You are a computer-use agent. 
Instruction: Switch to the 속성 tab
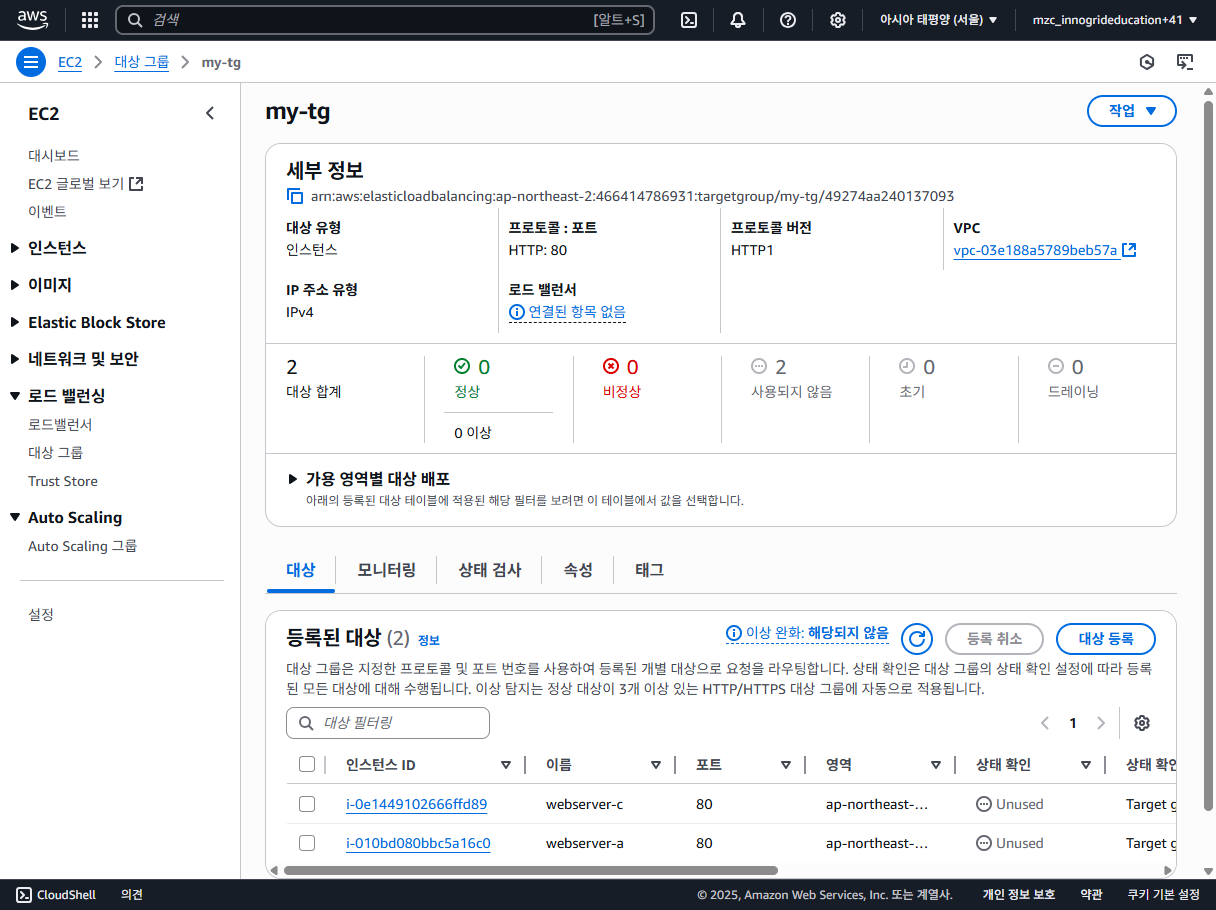click(x=578, y=570)
